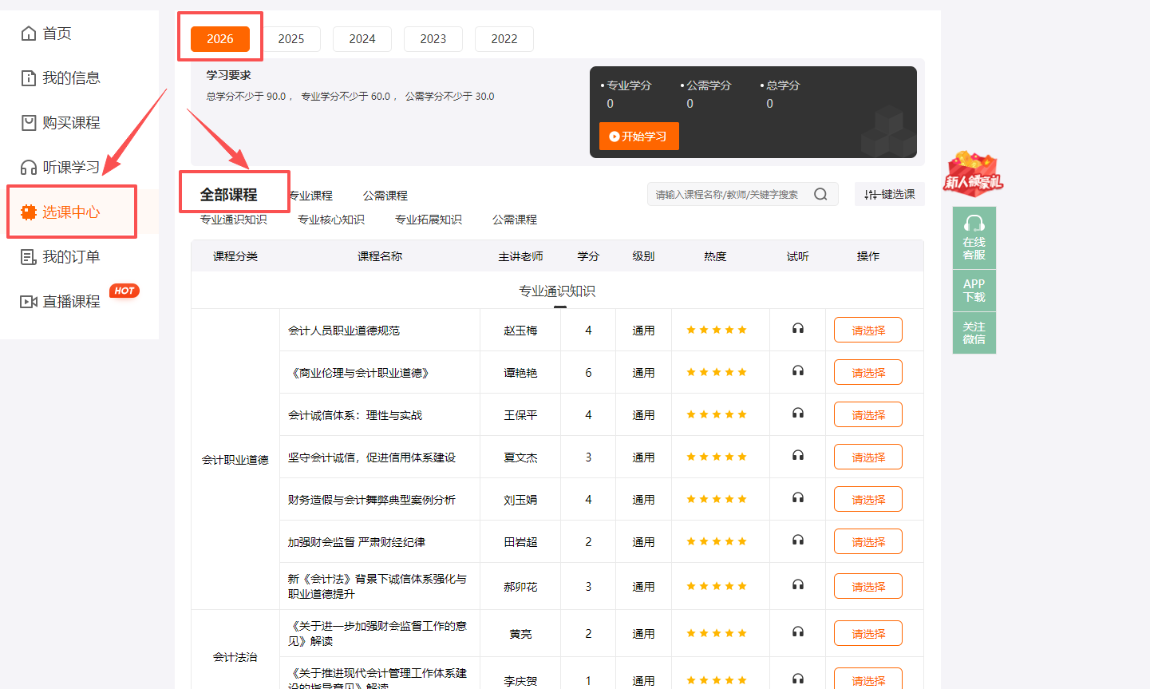Click the course keyword search input field
1150x689 pixels.
click(730, 194)
